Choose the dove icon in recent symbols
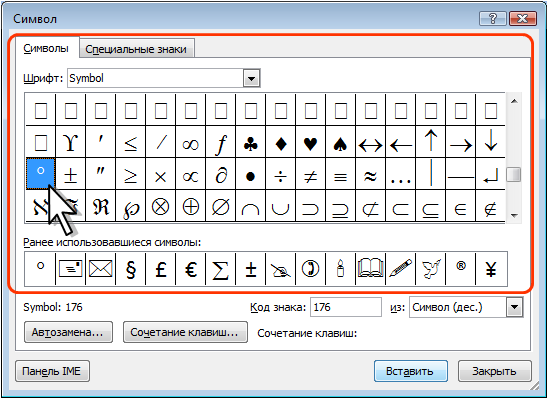This screenshot has width=548, height=399. pos(431,269)
